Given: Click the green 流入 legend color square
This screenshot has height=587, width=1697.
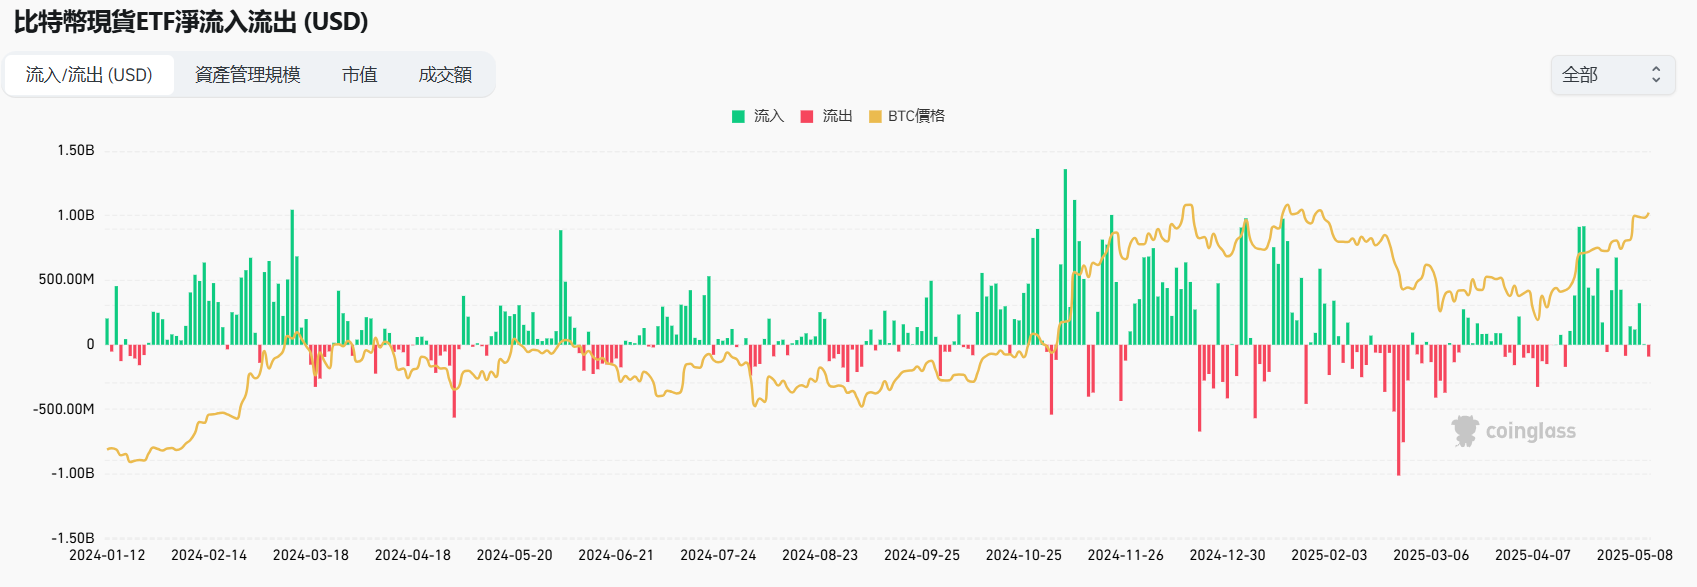Looking at the screenshot, I should coord(738,116).
